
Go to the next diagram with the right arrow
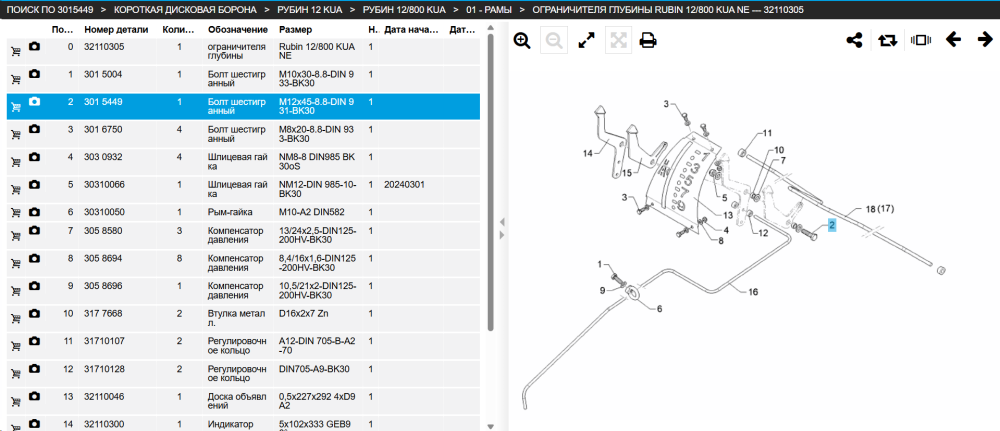[985, 40]
